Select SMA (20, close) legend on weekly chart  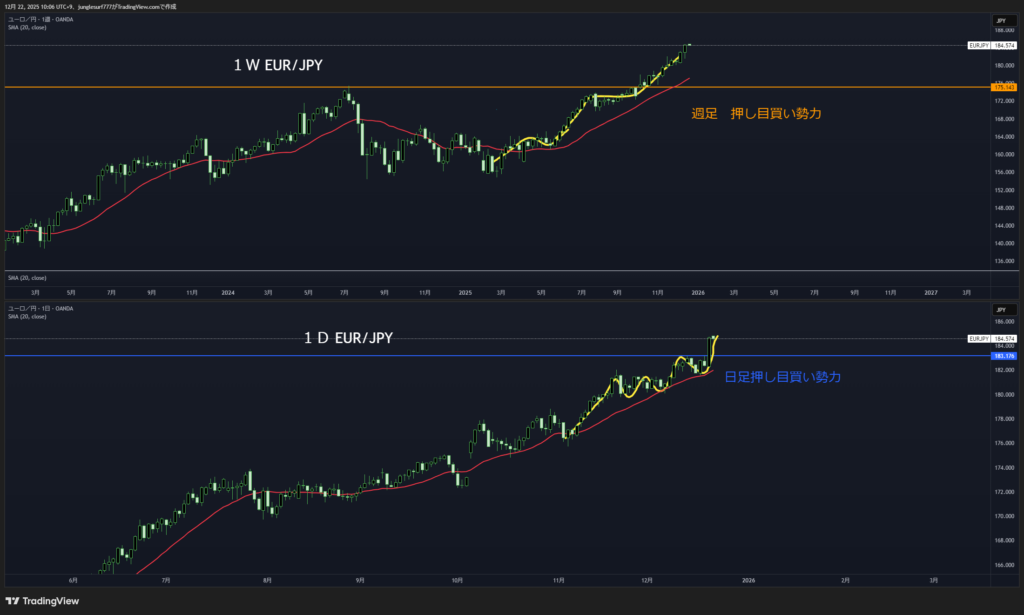click(27, 27)
